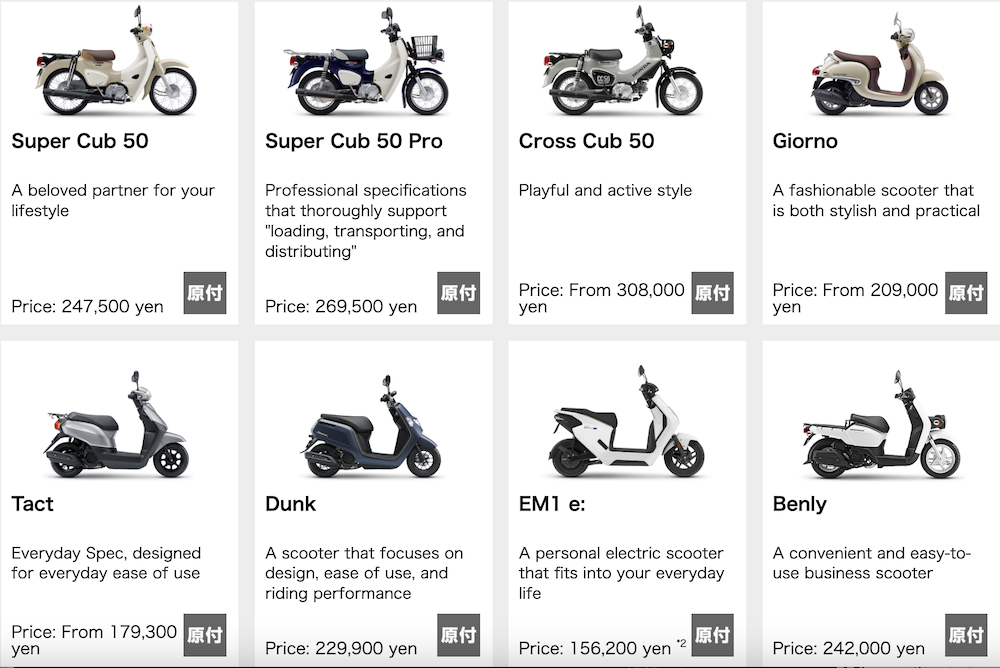Open the Super Cub 50 photo
Image resolution: width=1000 pixels, height=668 pixels.
click(115, 64)
